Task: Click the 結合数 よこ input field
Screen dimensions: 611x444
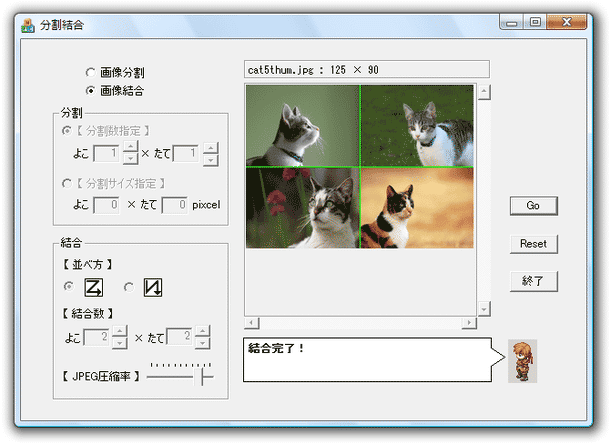Action: 96,337
